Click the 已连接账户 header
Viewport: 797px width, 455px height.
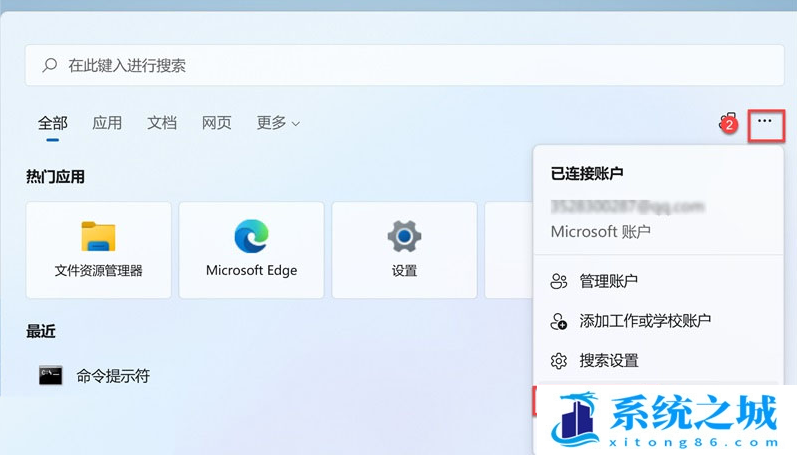point(587,173)
